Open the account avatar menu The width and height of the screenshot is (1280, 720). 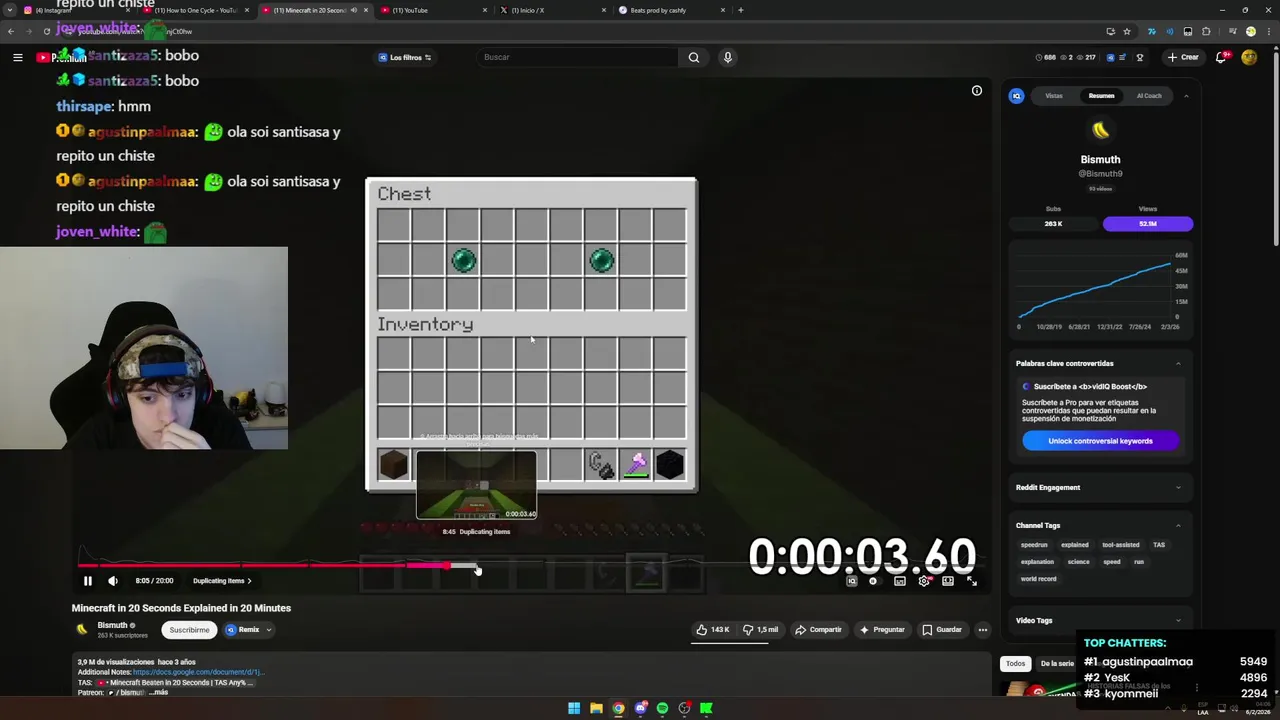[1249, 57]
